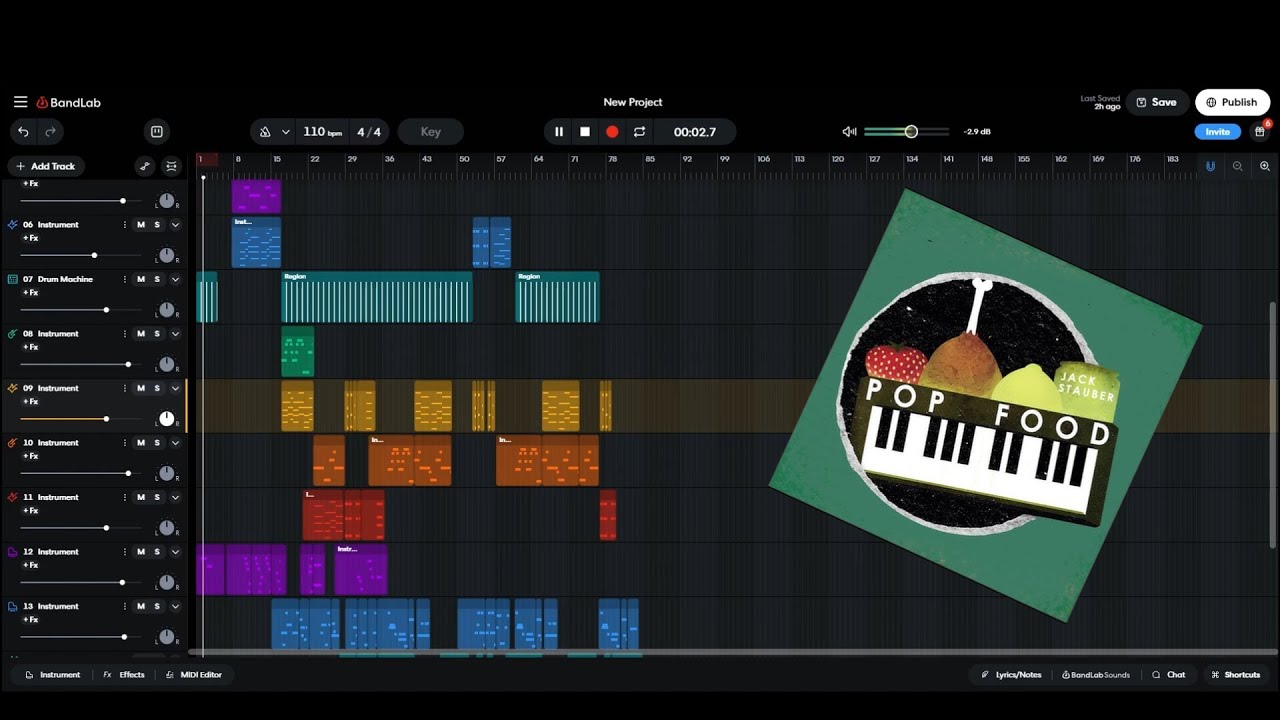
Task: Expand track 06 Instrument chevron
Action: pyautogui.click(x=175, y=225)
